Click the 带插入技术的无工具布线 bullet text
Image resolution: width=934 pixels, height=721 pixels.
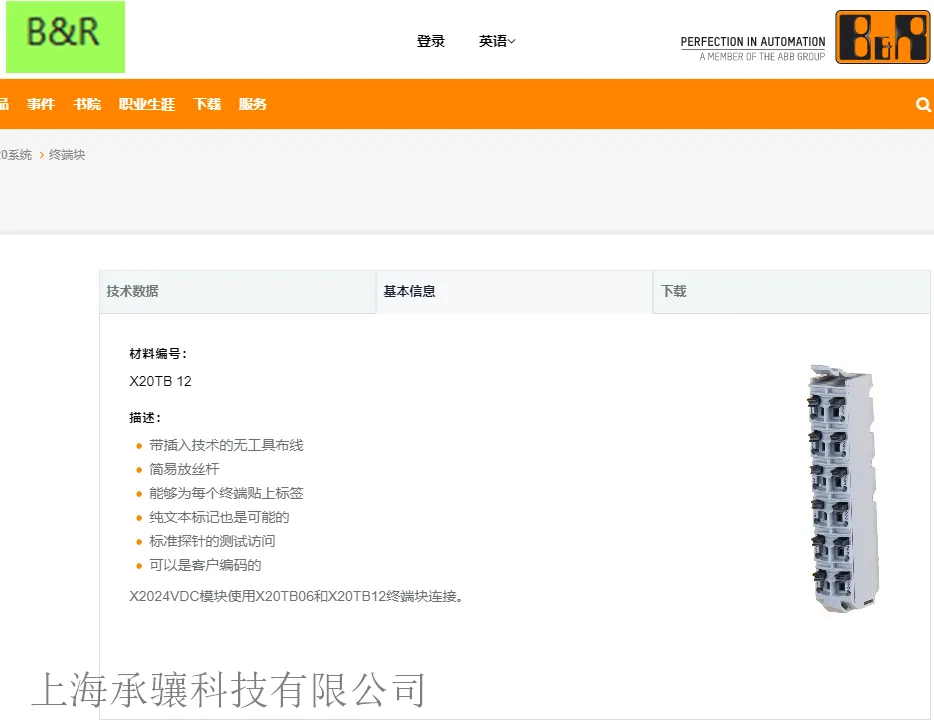coord(226,445)
